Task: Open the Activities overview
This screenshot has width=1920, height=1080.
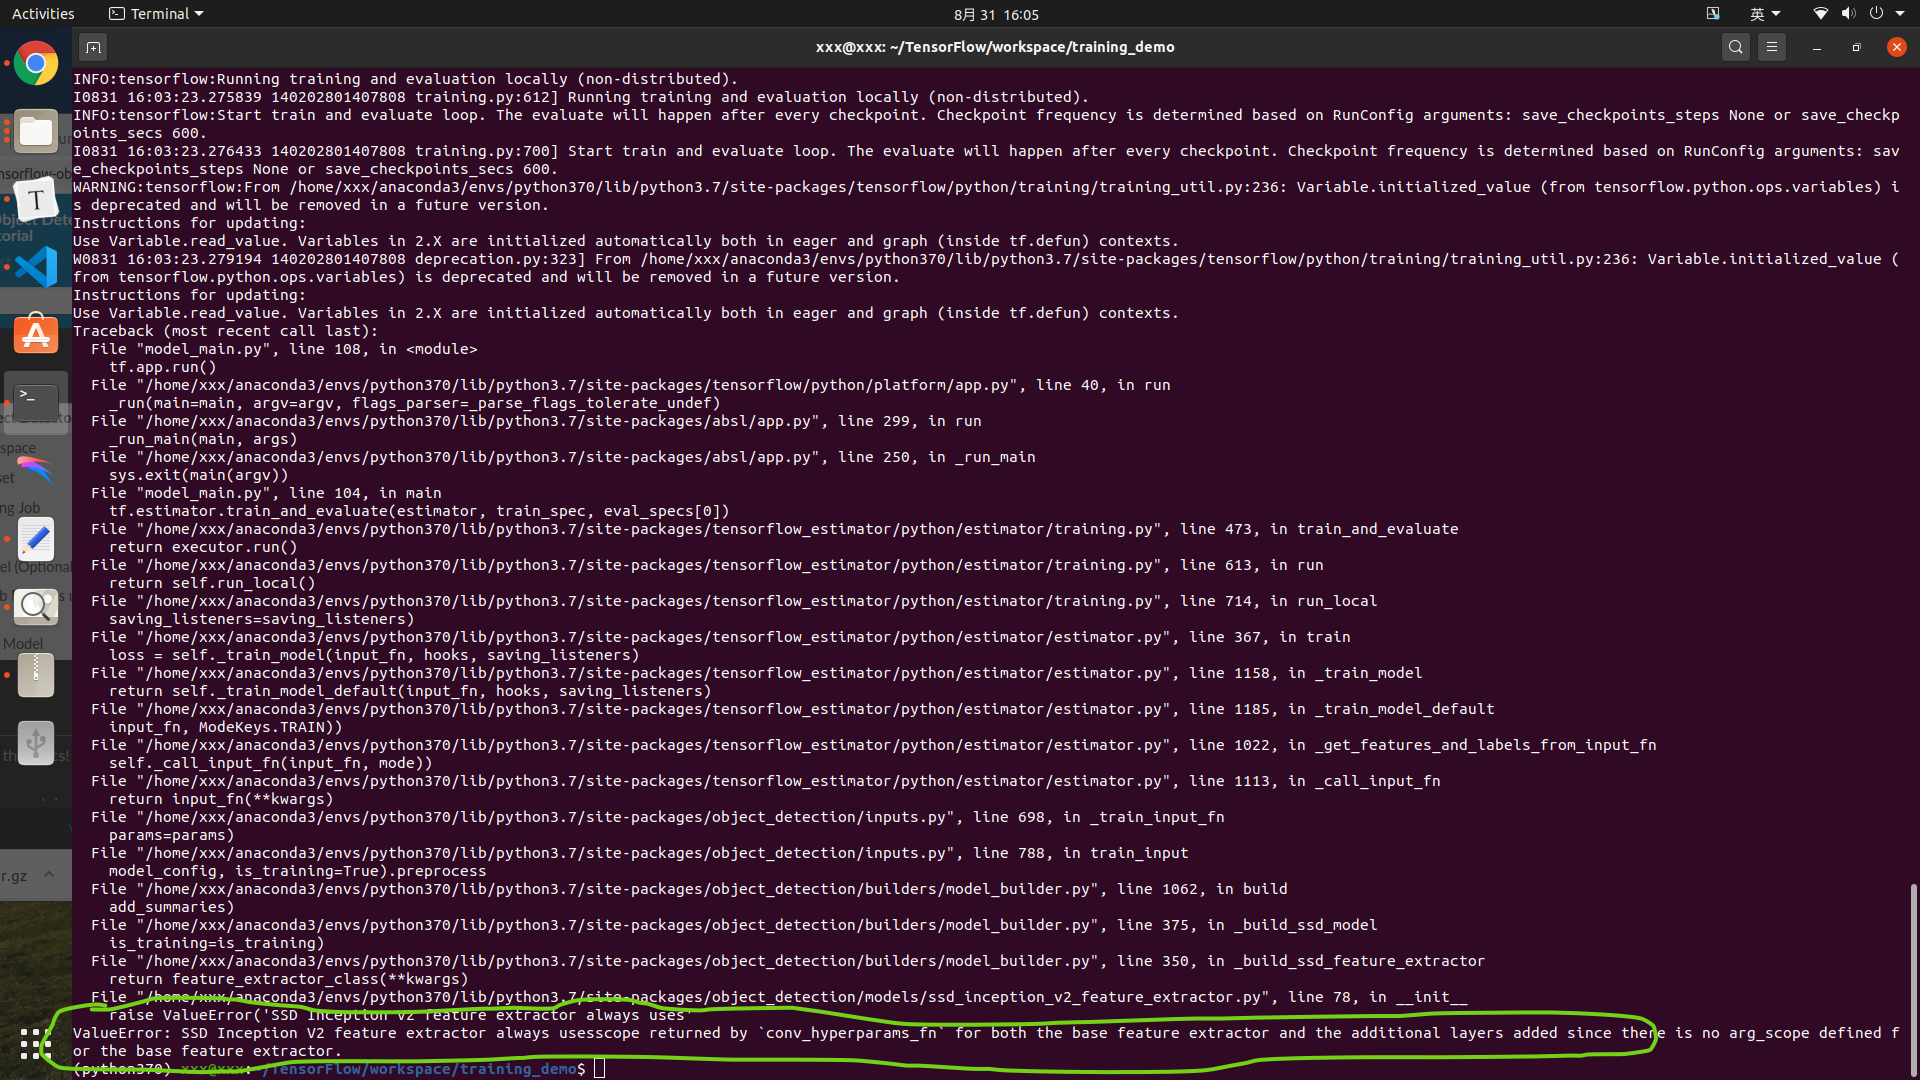Action: pyautogui.click(x=43, y=14)
